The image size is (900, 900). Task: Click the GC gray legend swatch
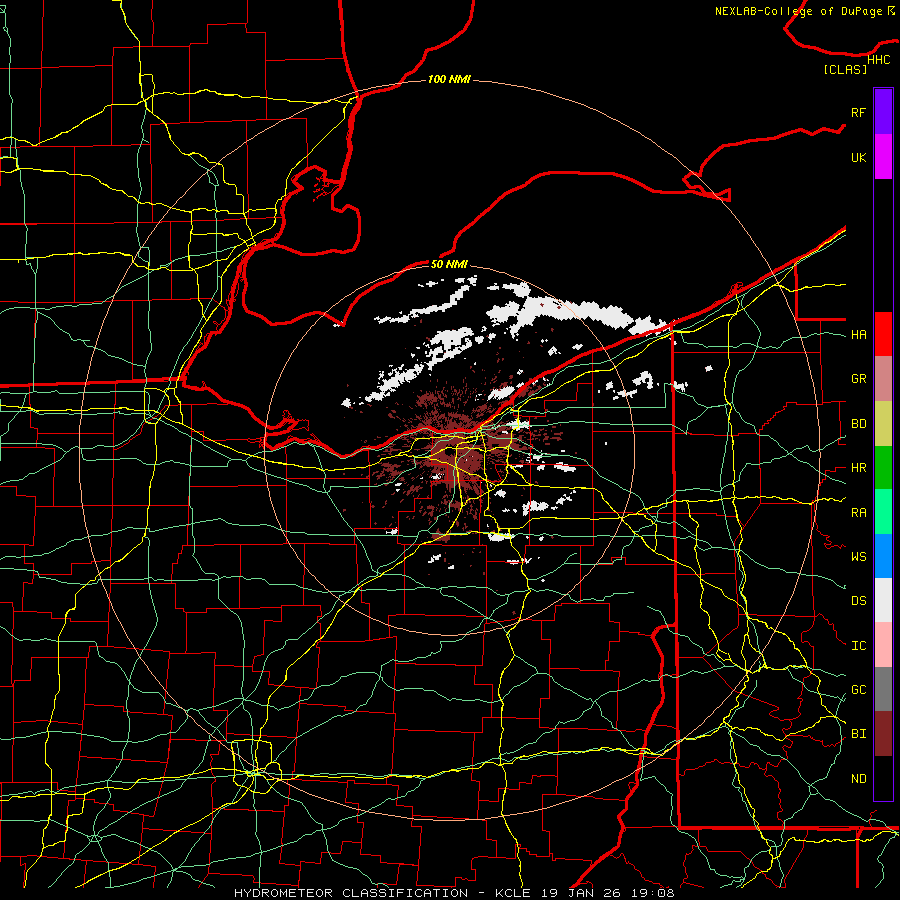click(x=883, y=689)
